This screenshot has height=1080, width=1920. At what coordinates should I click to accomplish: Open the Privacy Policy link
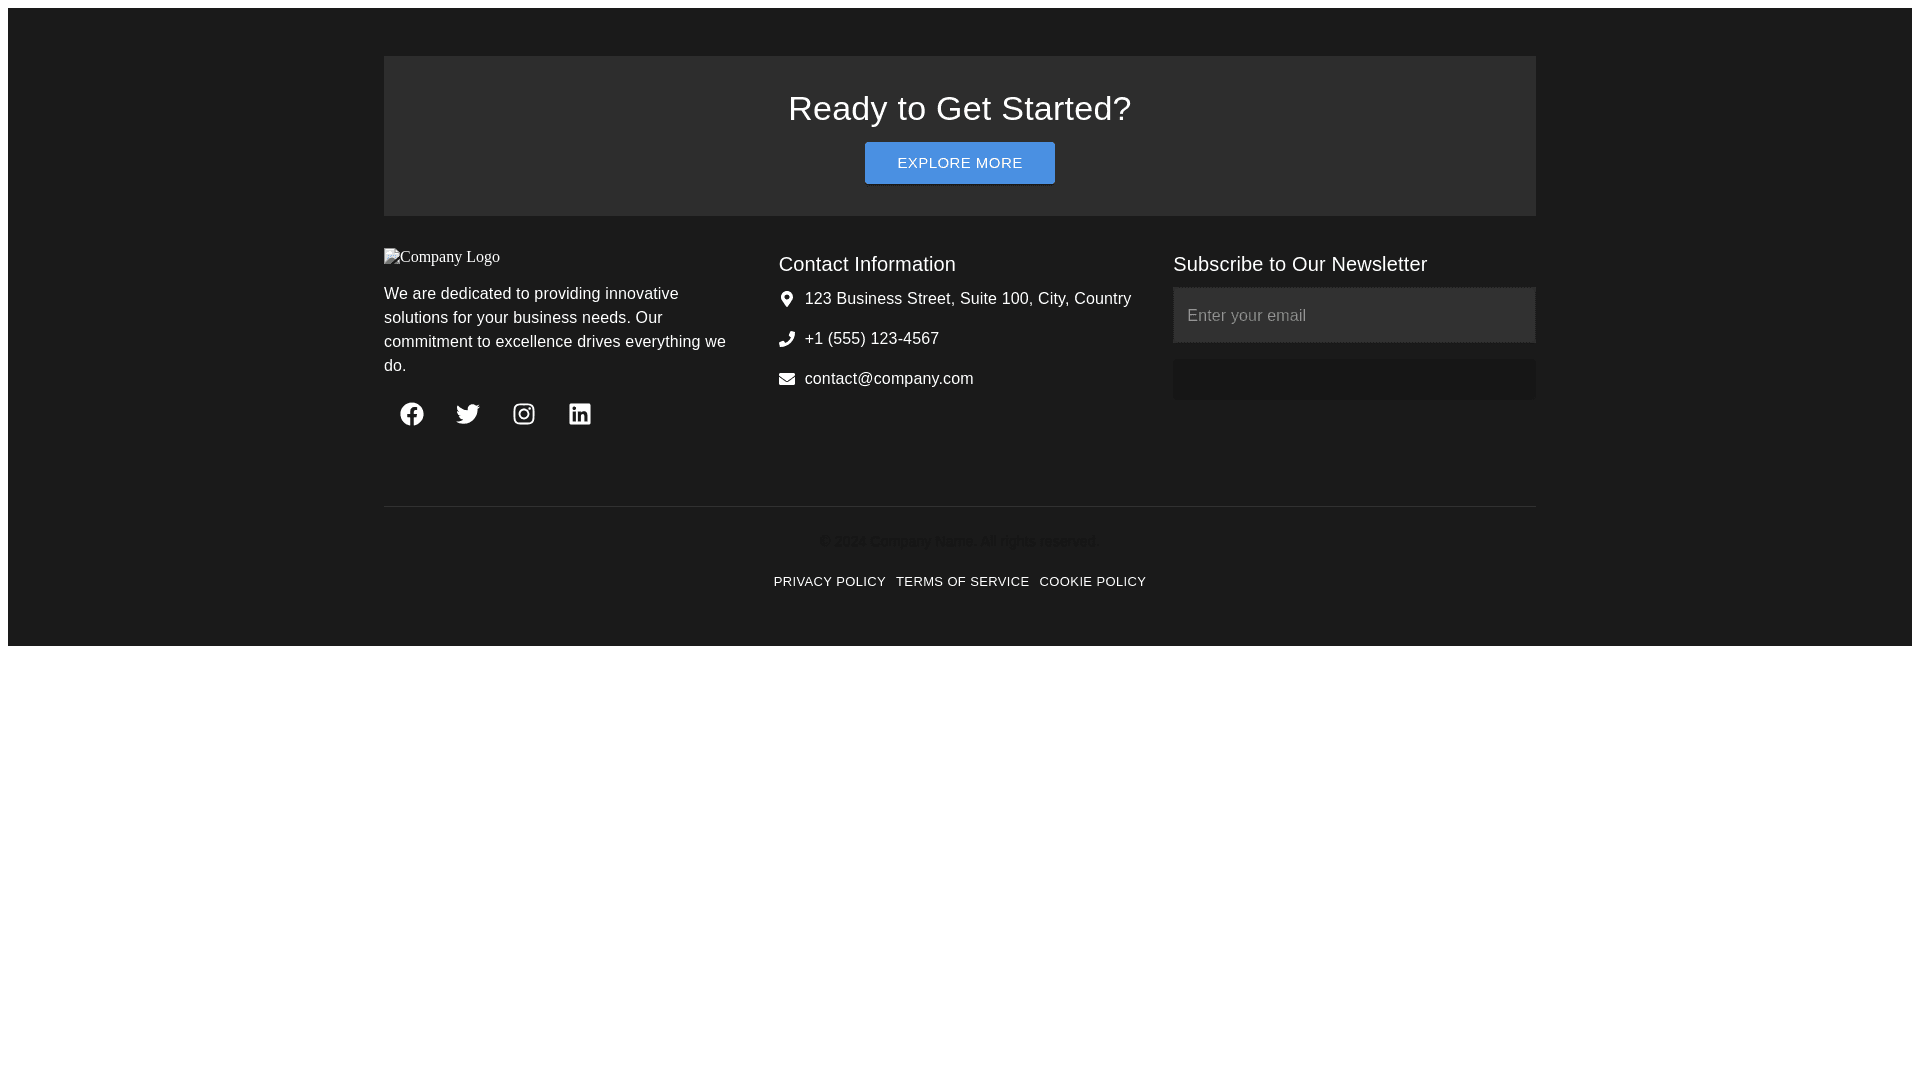click(829, 582)
